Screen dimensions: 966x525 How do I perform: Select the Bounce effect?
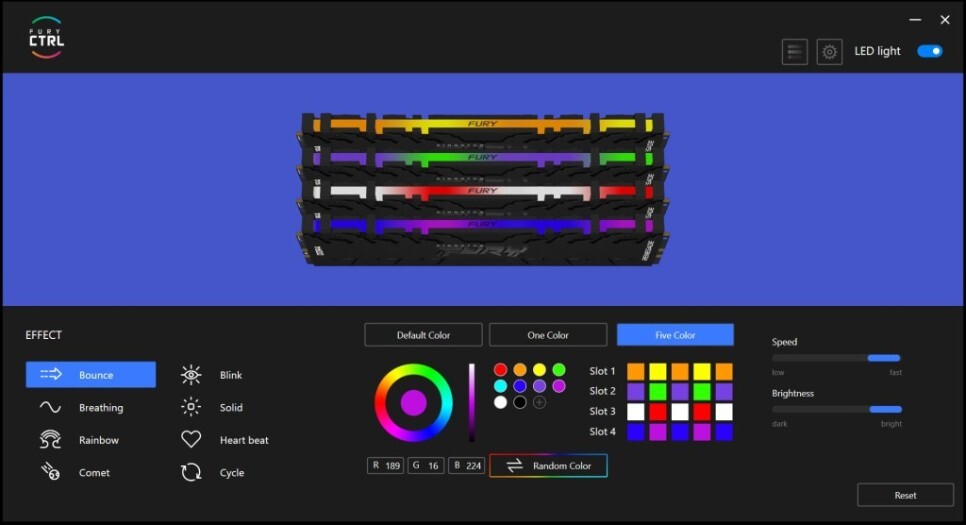coord(91,375)
